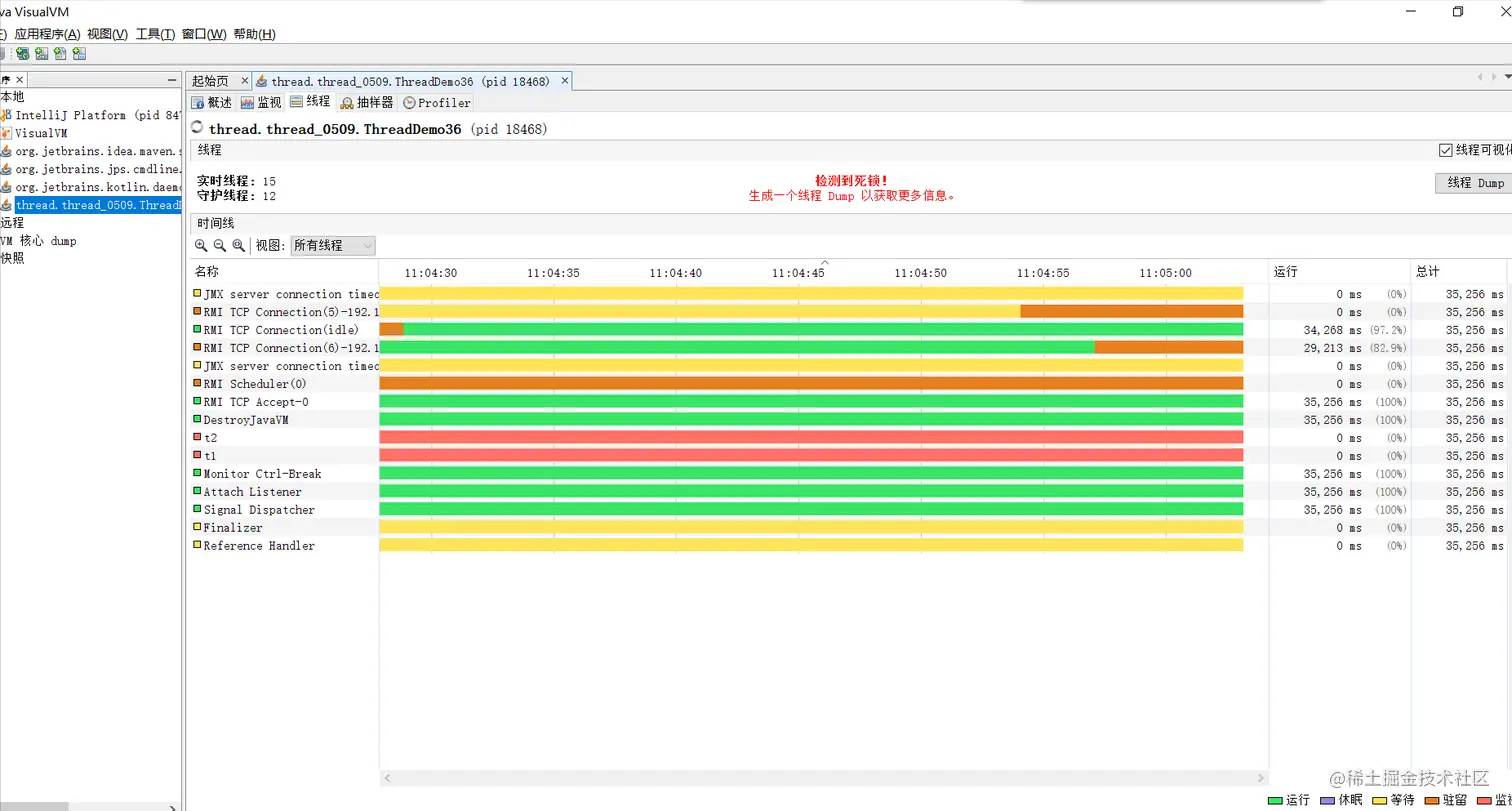The height and width of the screenshot is (811, 1512).
Task: Close the applications side panel tab
Action: pos(19,80)
